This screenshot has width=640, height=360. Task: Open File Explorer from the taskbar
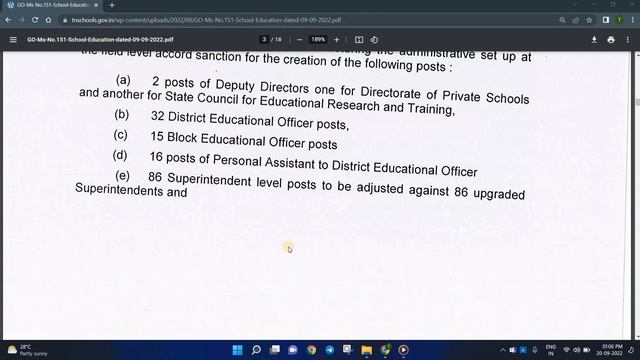[x=367, y=350]
